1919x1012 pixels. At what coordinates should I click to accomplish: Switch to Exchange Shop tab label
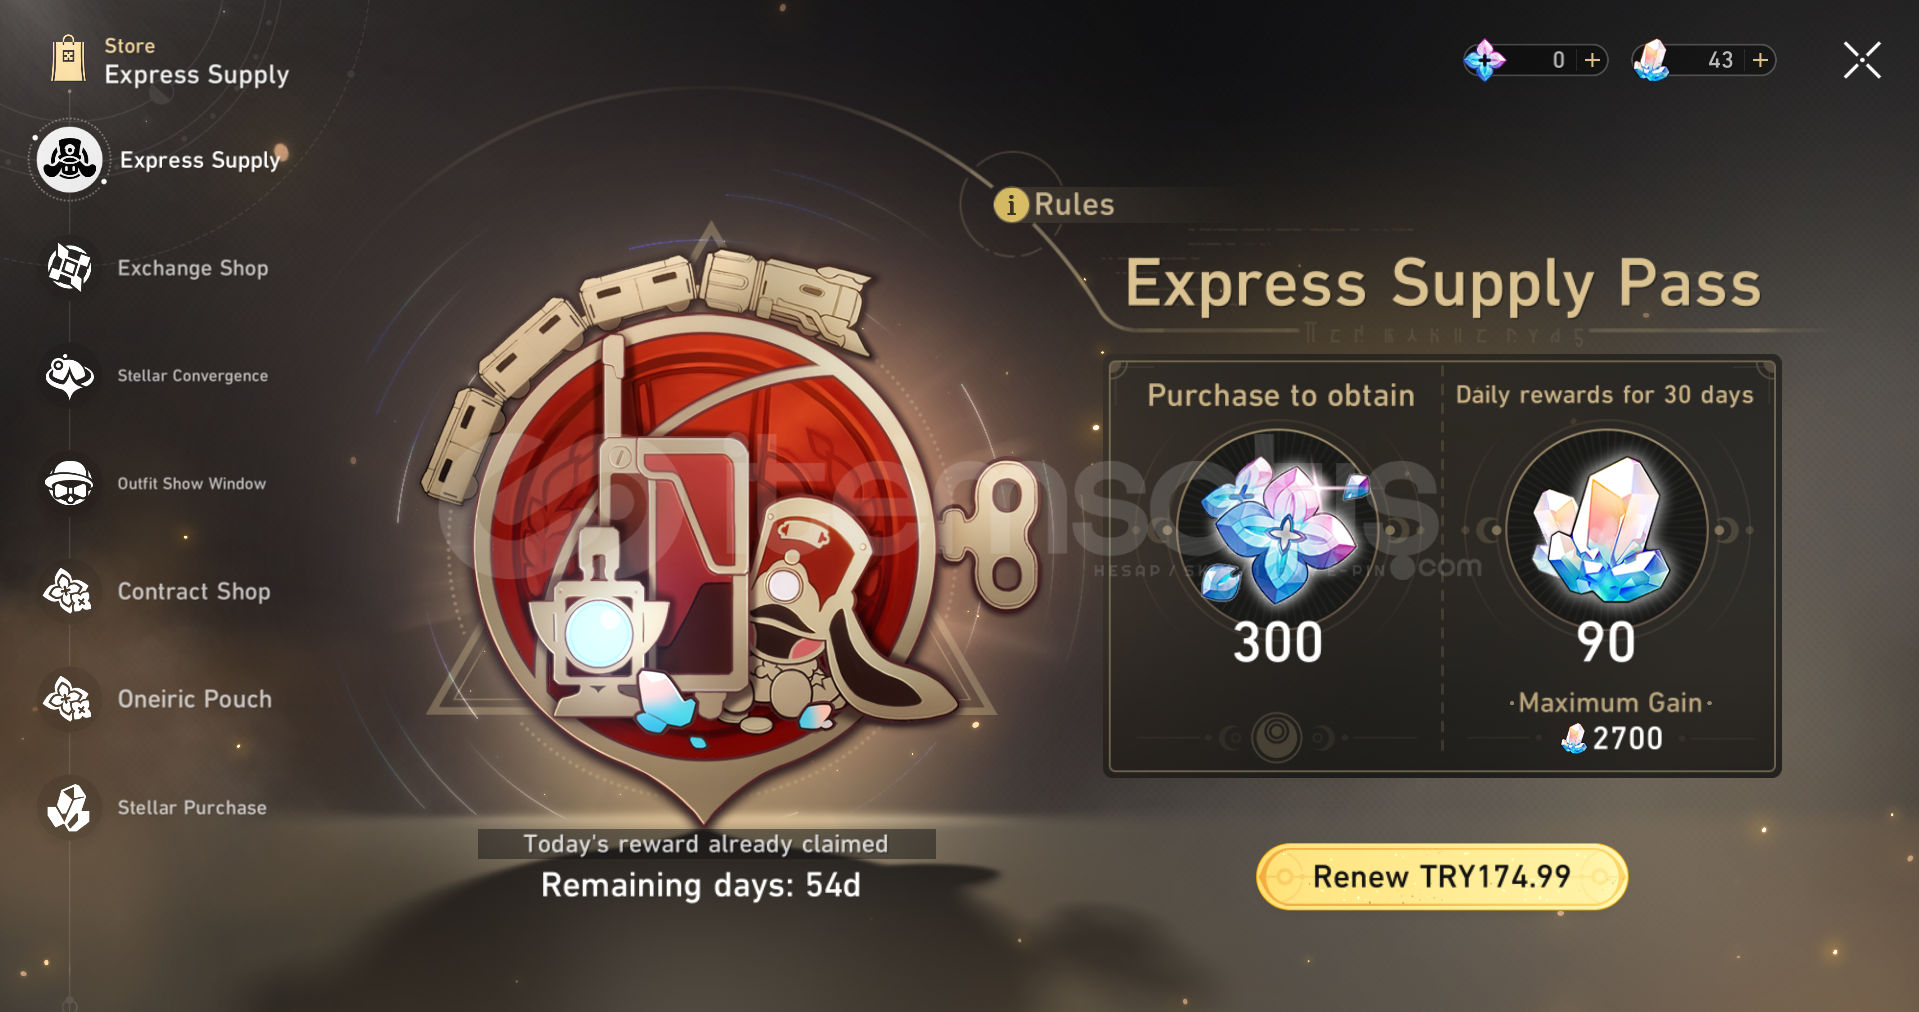pos(193,268)
